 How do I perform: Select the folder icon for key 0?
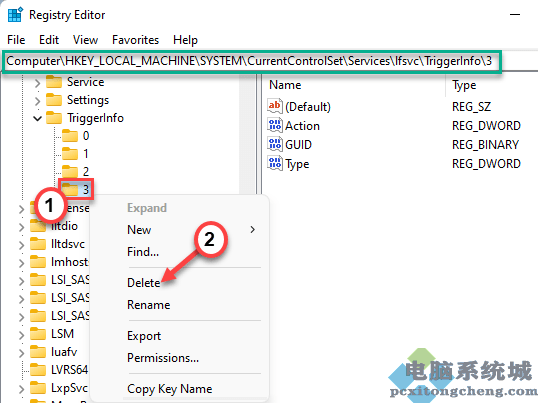point(70,136)
